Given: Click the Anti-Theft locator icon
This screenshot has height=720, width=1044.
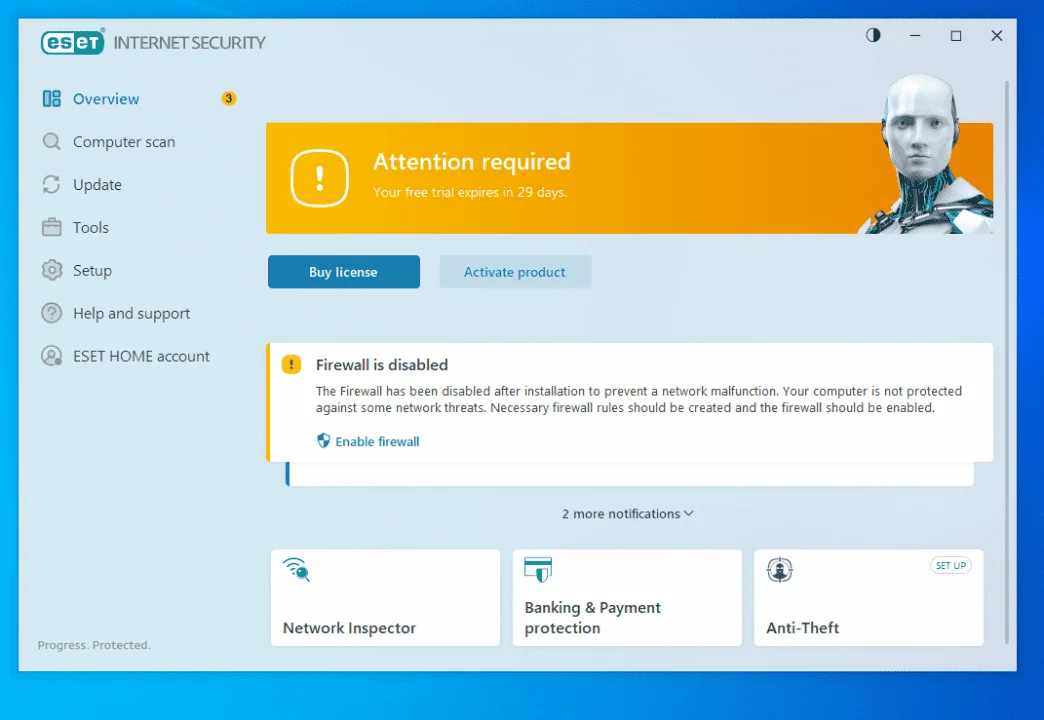Looking at the screenshot, I should click(x=780, y=569).
